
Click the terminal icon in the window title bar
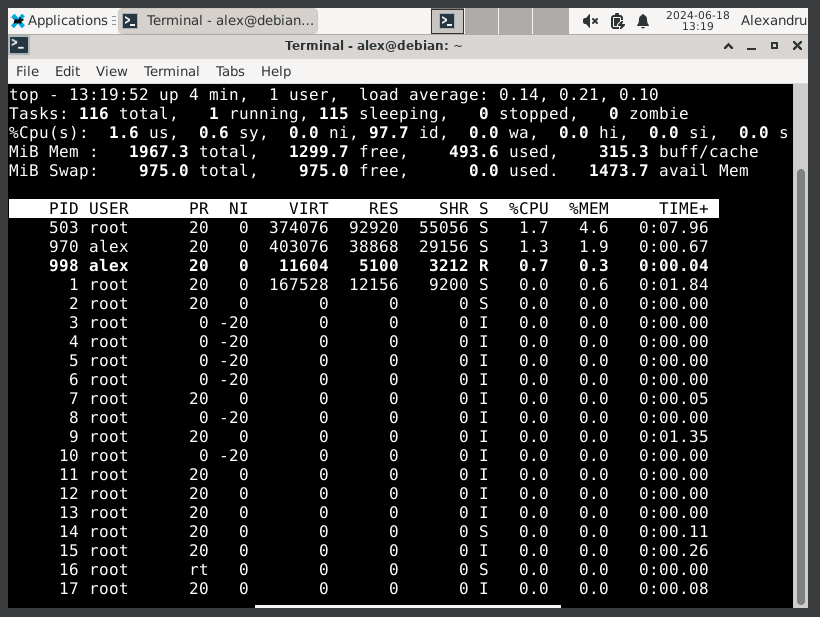pyautogui.click(x=19, y=45)
